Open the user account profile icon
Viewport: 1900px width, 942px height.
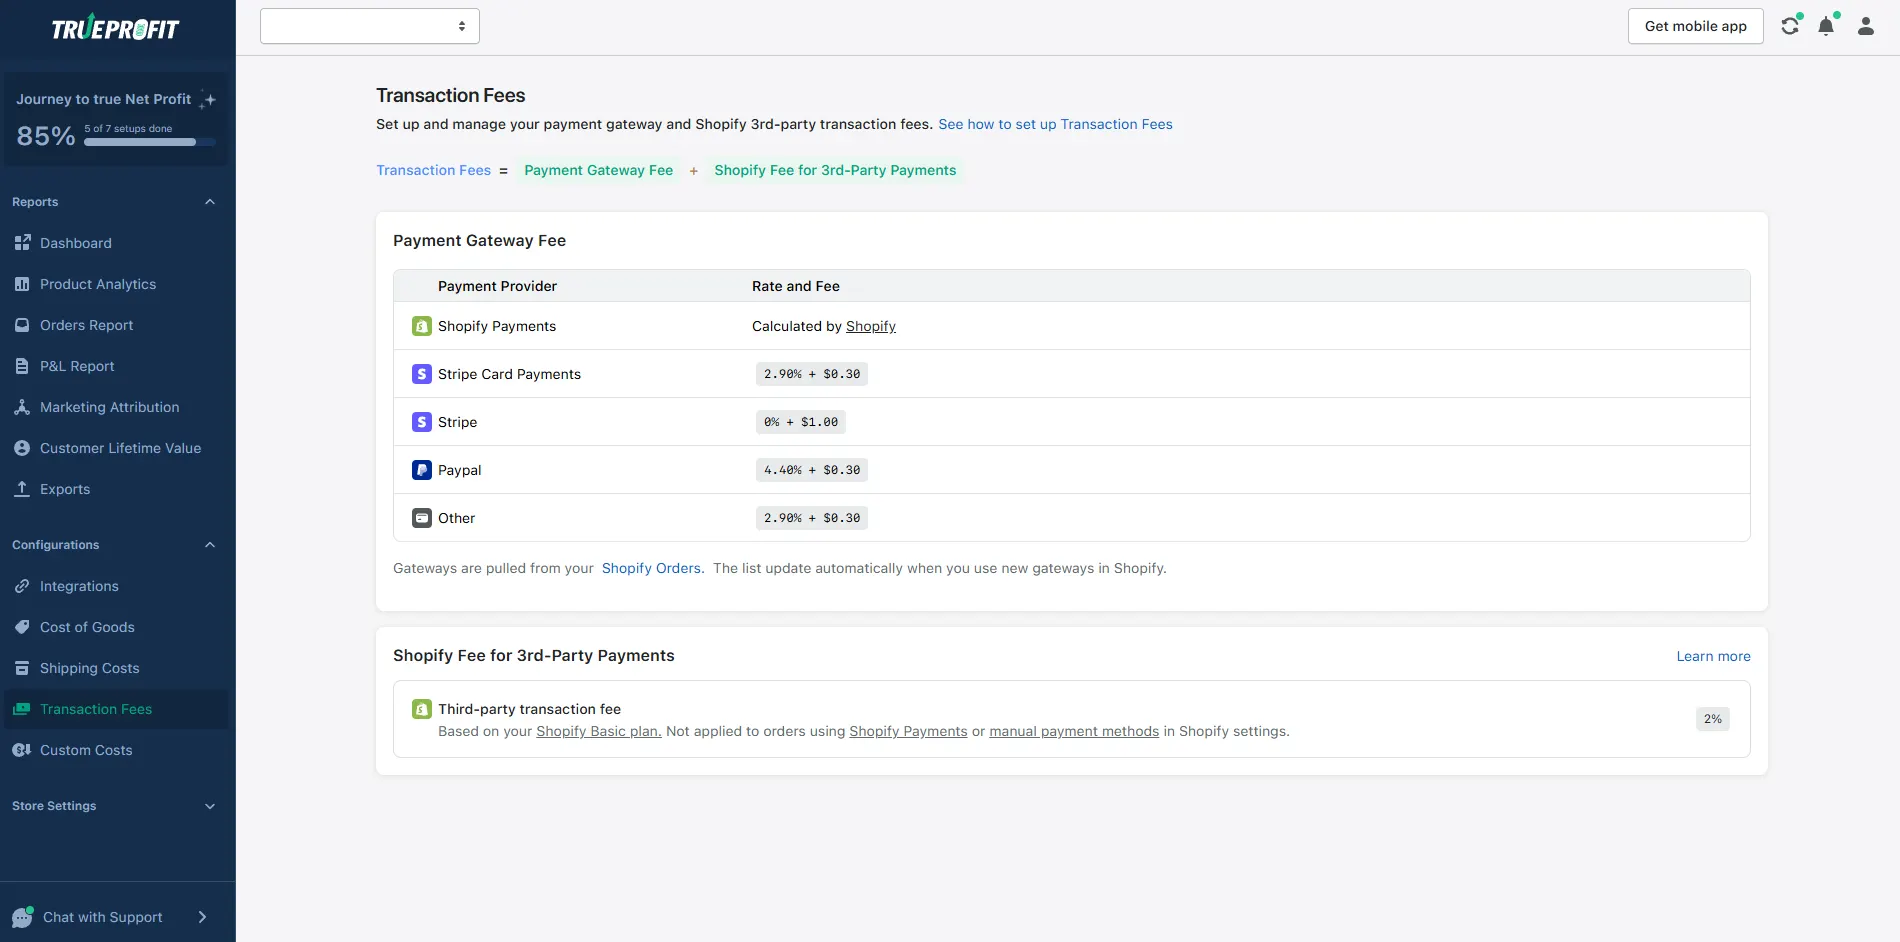(1865, 26)
